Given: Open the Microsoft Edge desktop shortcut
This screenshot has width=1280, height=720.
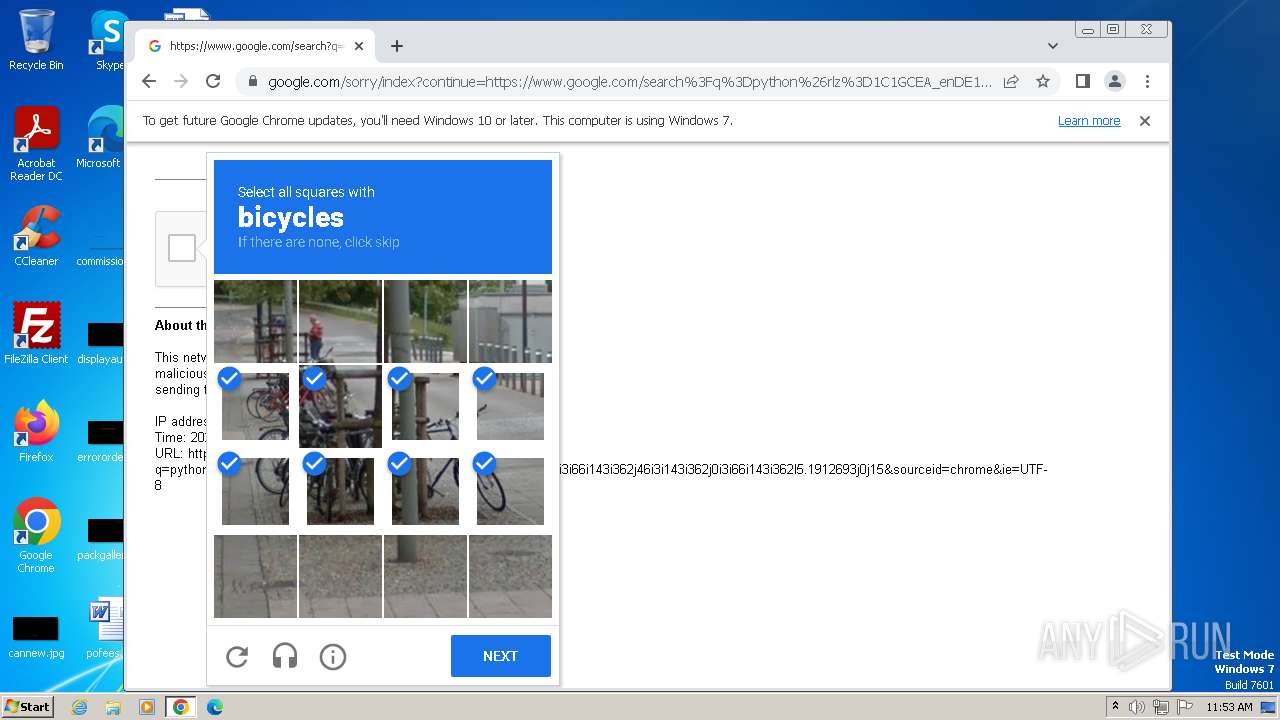Looking at the screenshot, I should (x=100, y=137).
